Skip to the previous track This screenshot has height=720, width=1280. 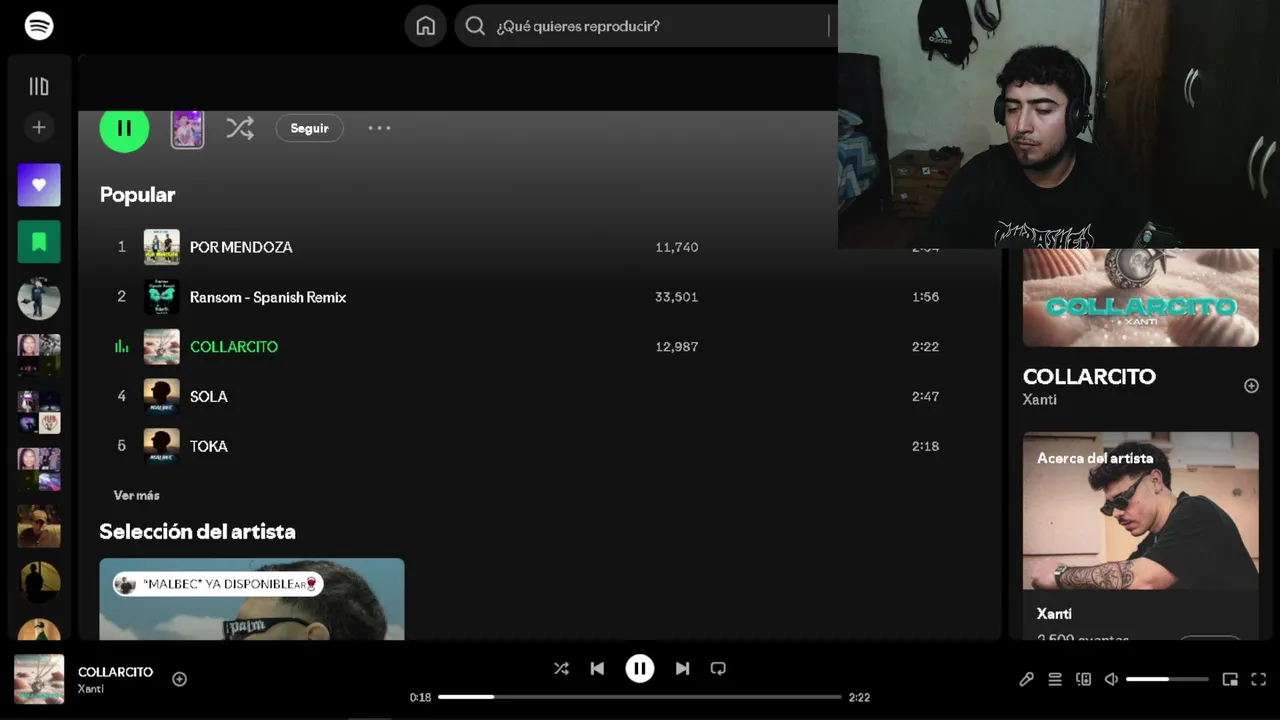point(597,669)
